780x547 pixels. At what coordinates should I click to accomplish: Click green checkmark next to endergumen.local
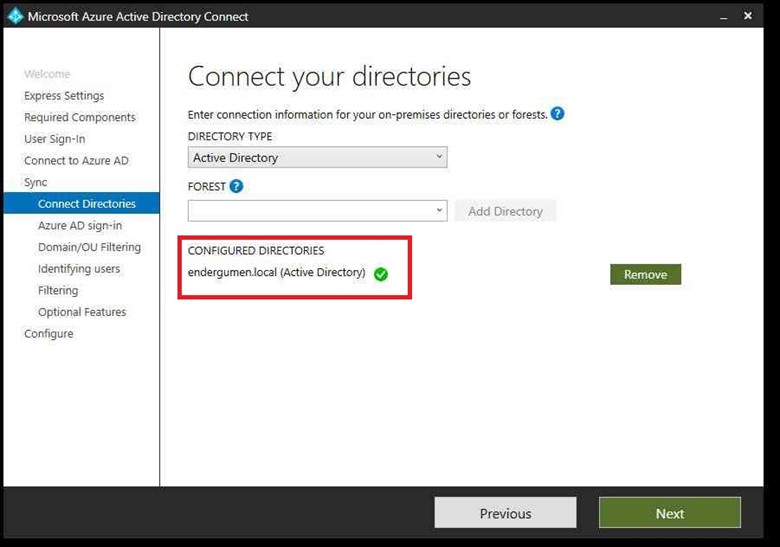[x=381, y=274]
